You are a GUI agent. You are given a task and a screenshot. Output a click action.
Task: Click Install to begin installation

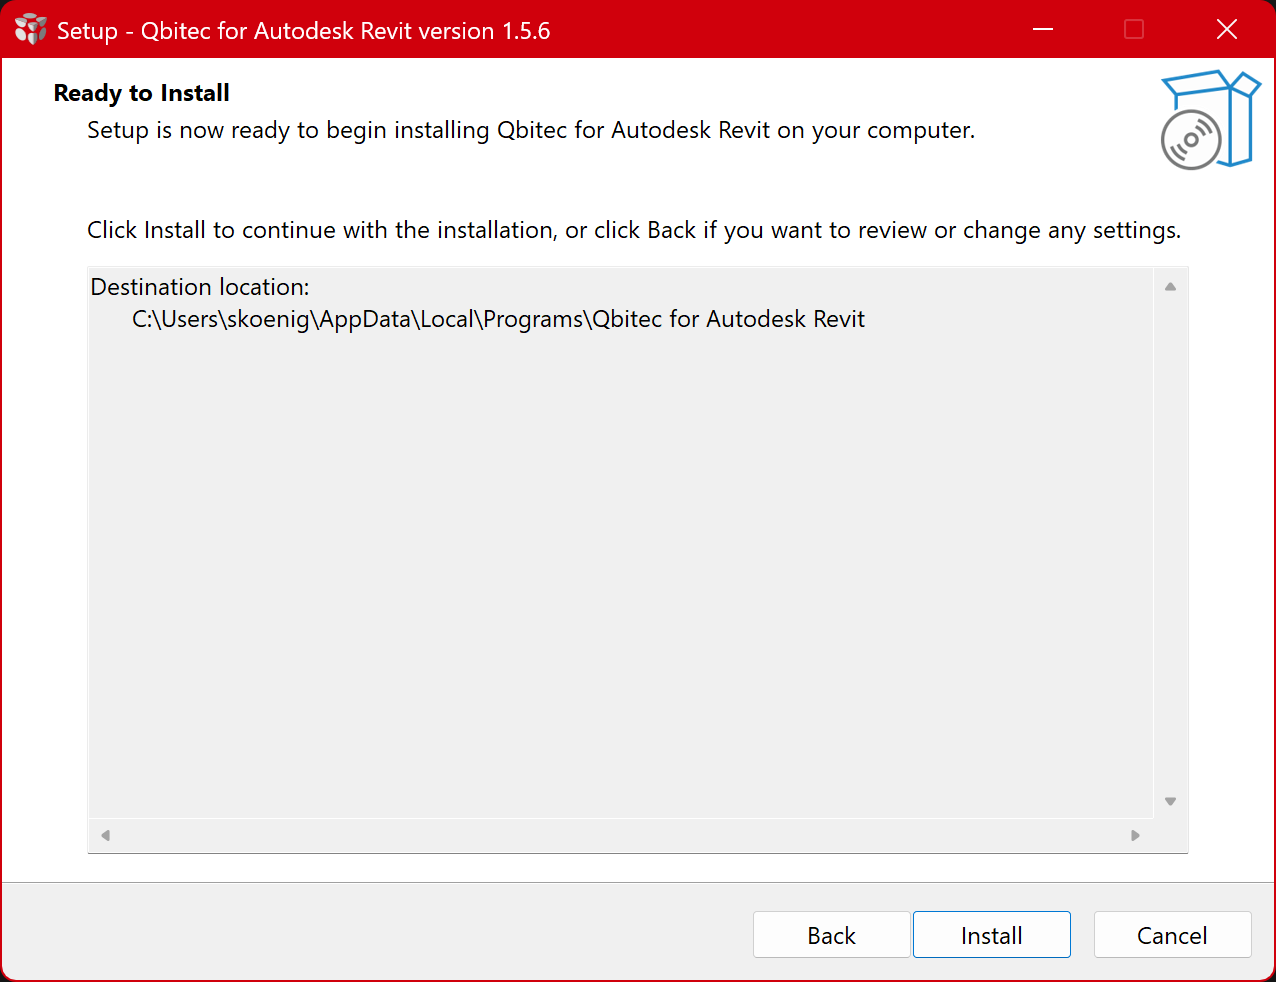click(991, 935)
